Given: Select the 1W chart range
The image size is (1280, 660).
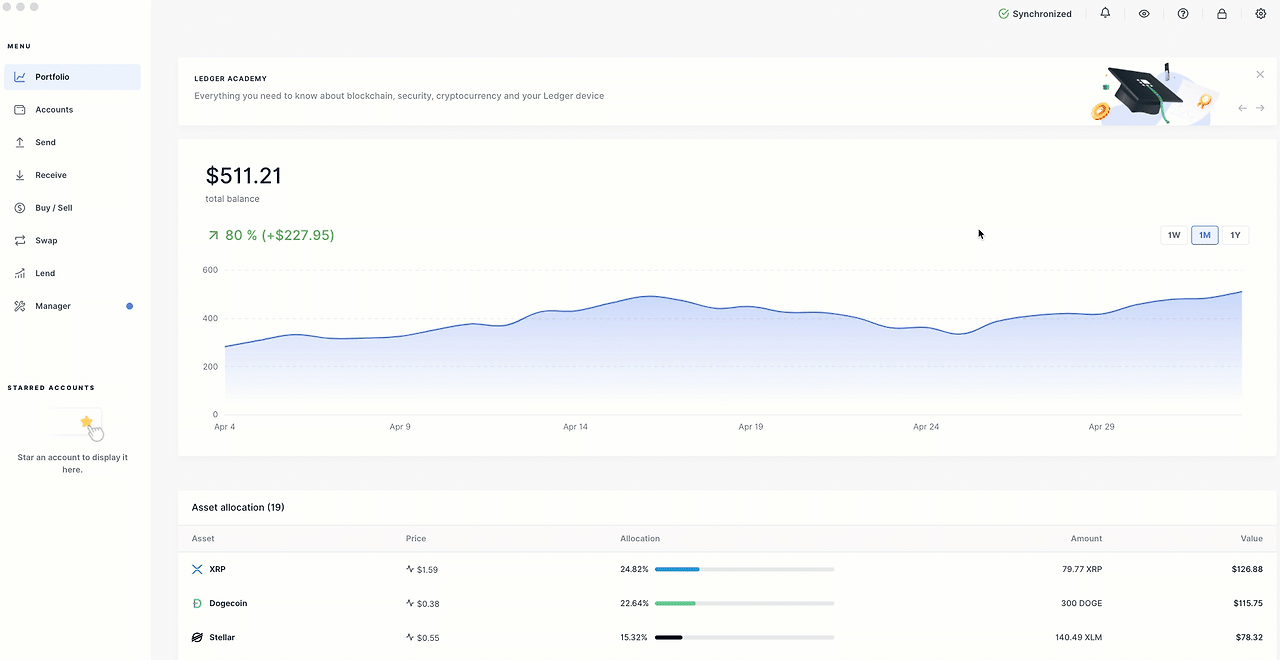Looking at the screenshot, I should pyautogui.click(x=1174, y=235).
